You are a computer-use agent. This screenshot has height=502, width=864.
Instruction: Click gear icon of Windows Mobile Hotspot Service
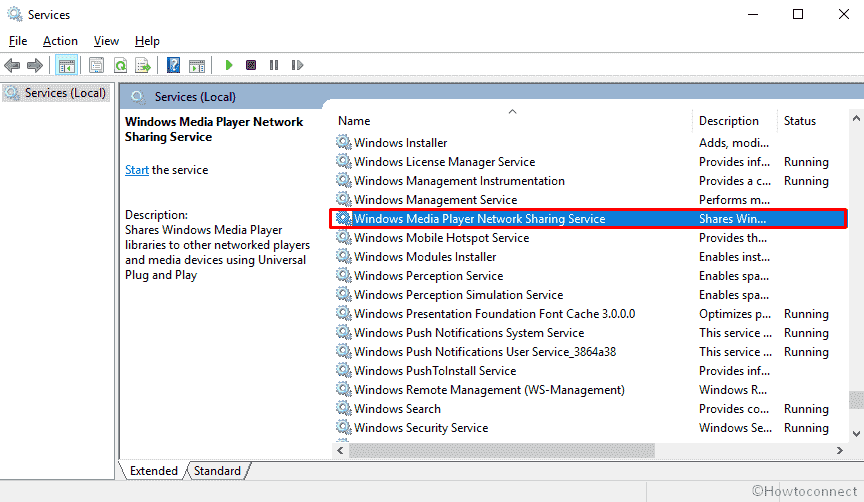[344, 237]
